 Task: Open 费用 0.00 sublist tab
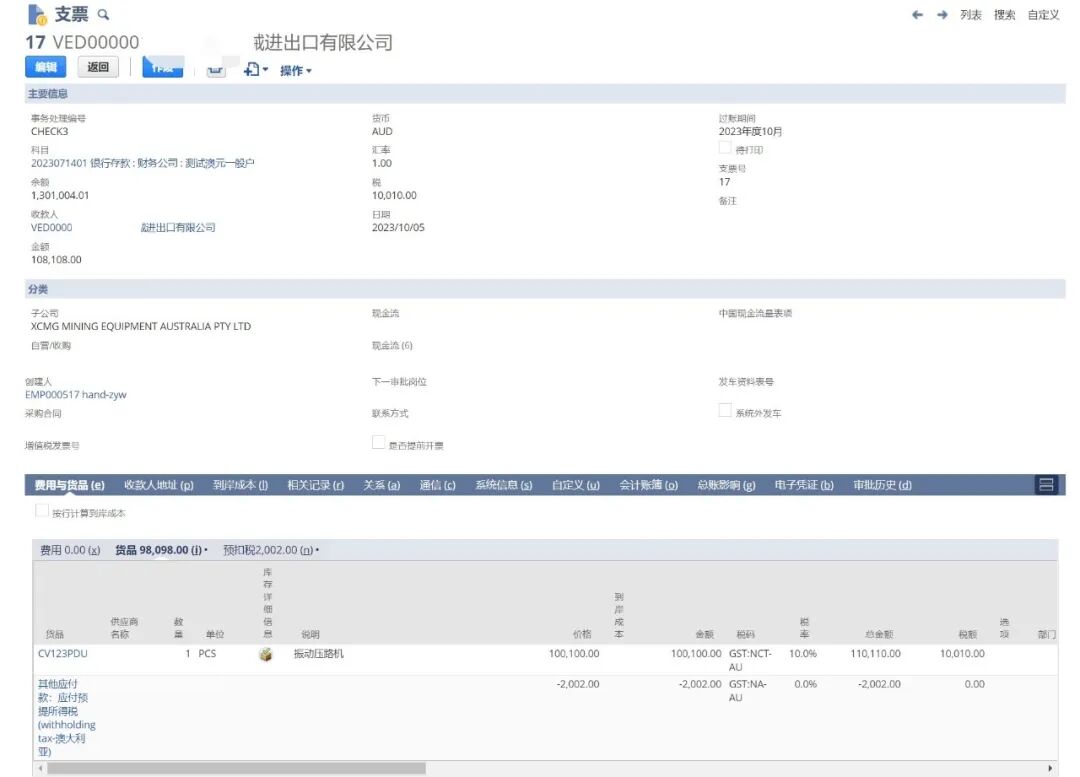click(70, 550)
